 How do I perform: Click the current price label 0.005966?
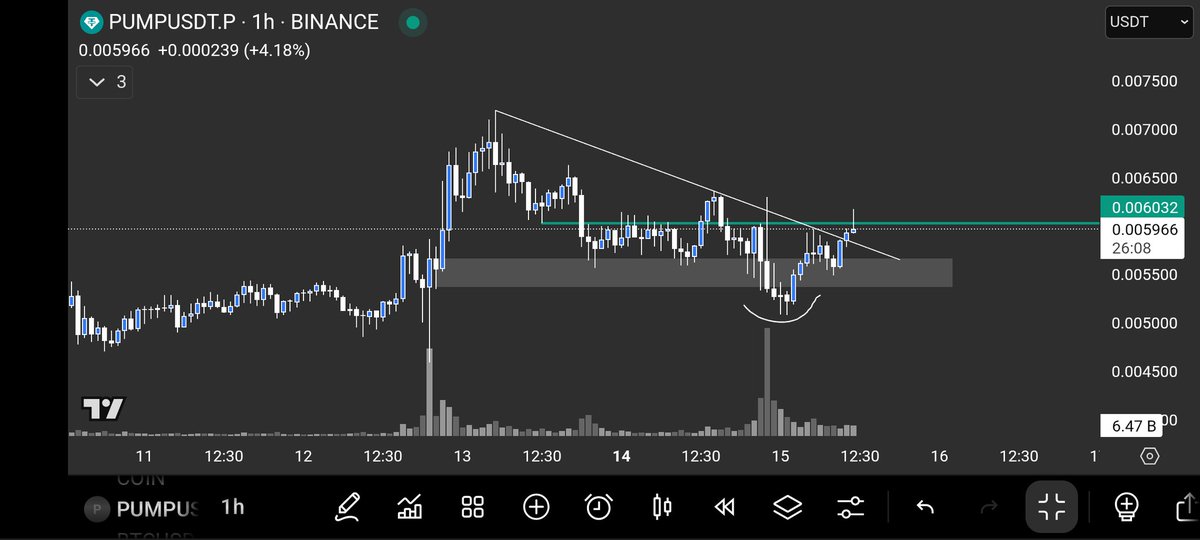1141,230
